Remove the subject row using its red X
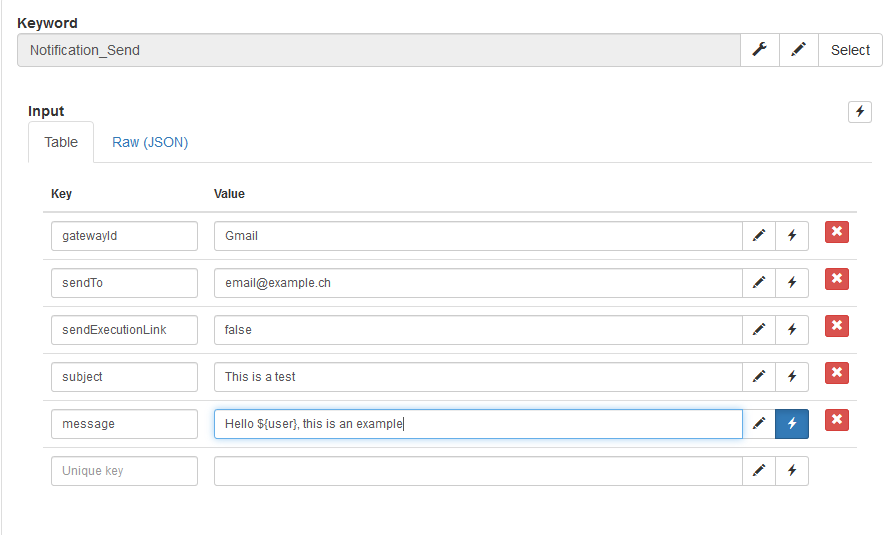 point(837,373)
